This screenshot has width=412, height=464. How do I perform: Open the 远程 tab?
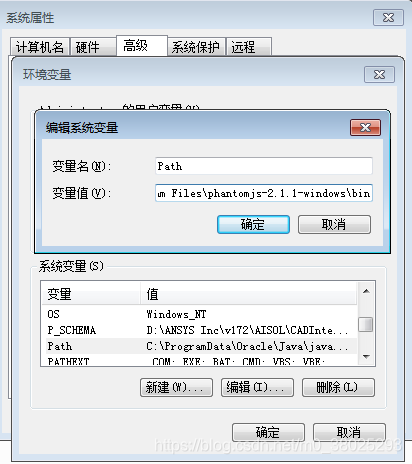(x=249, y=47)
